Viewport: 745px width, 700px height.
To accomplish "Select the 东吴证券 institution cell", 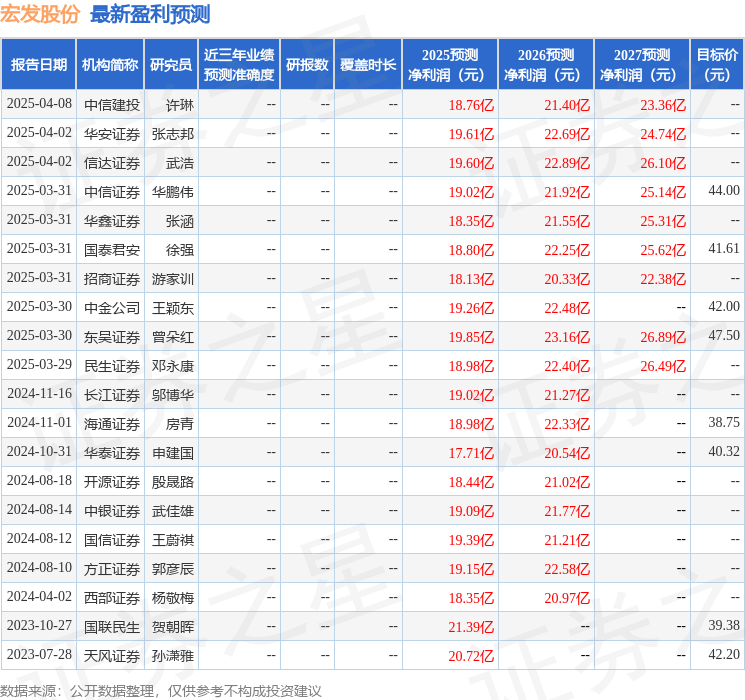I will pos(112,337).
